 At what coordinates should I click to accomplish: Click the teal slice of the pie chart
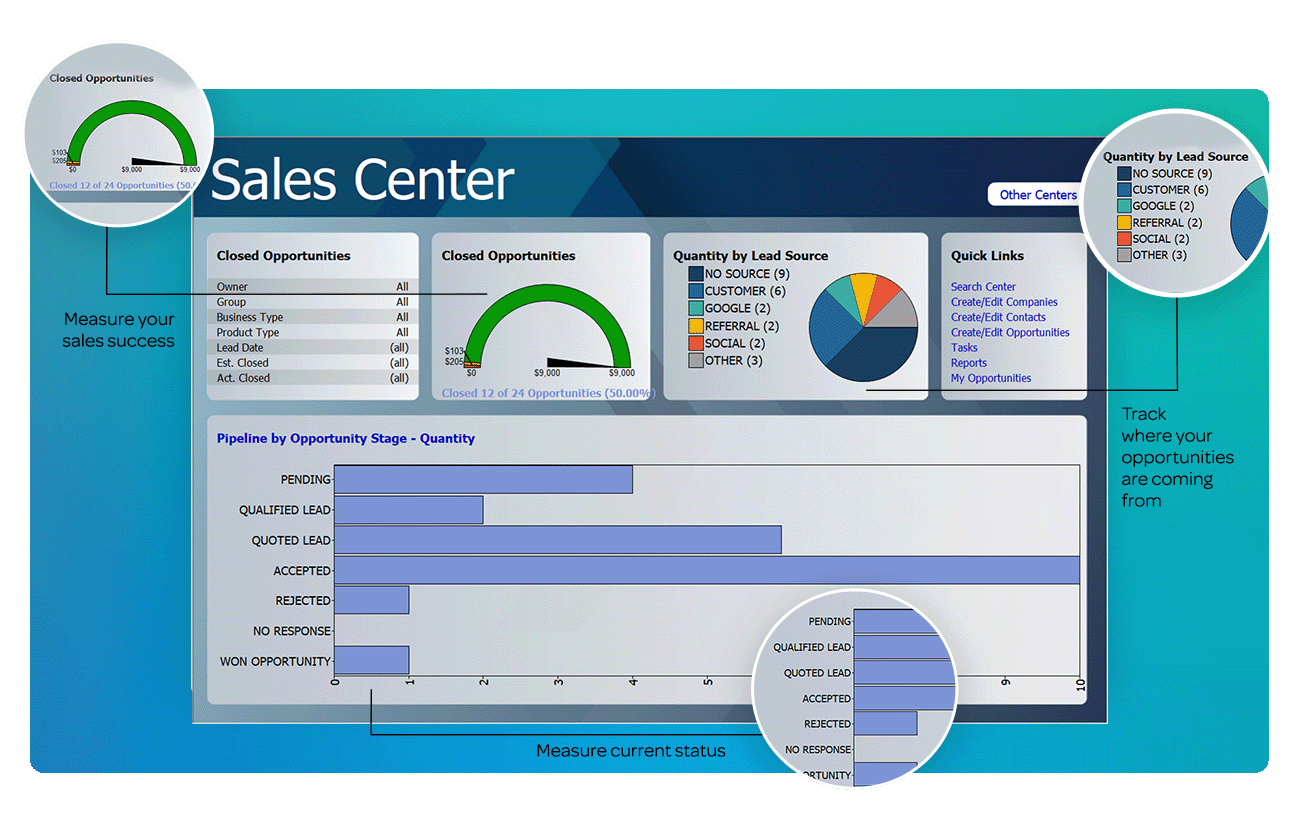[x=843, y=298]
